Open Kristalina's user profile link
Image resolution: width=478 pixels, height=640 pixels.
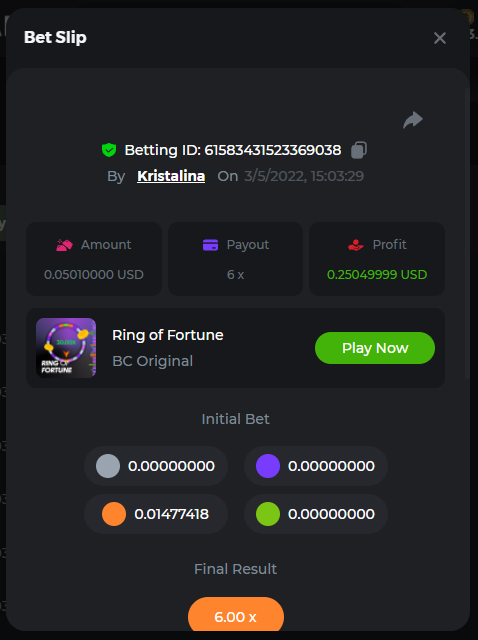171,176
